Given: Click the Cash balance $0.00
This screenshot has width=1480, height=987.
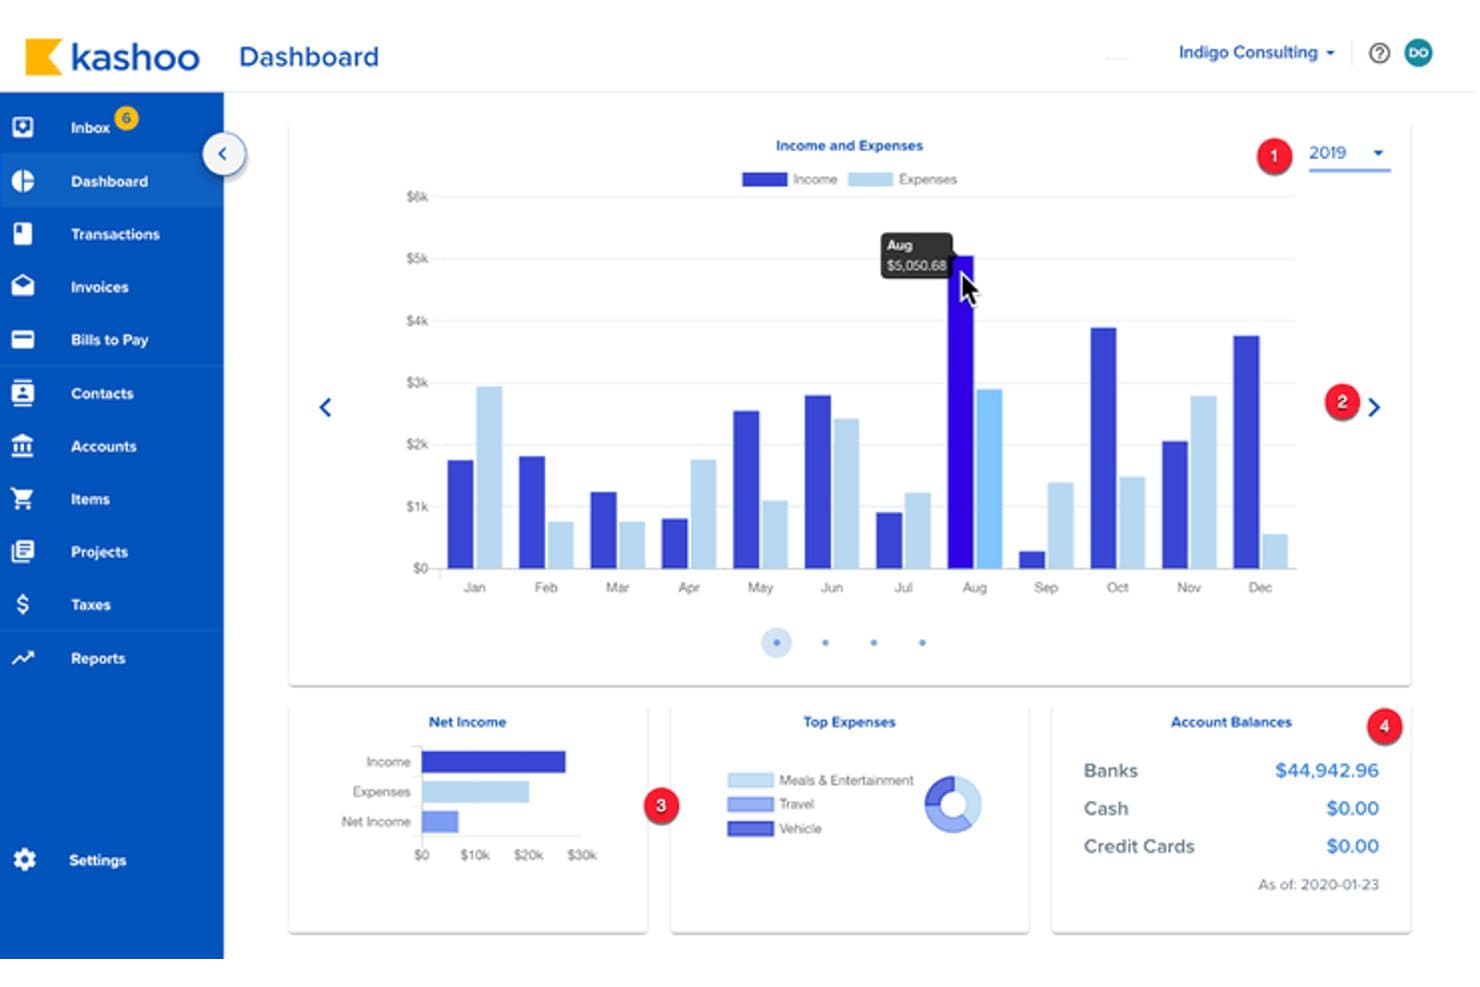Looking at the screenshot, I should click(1352, 808).
